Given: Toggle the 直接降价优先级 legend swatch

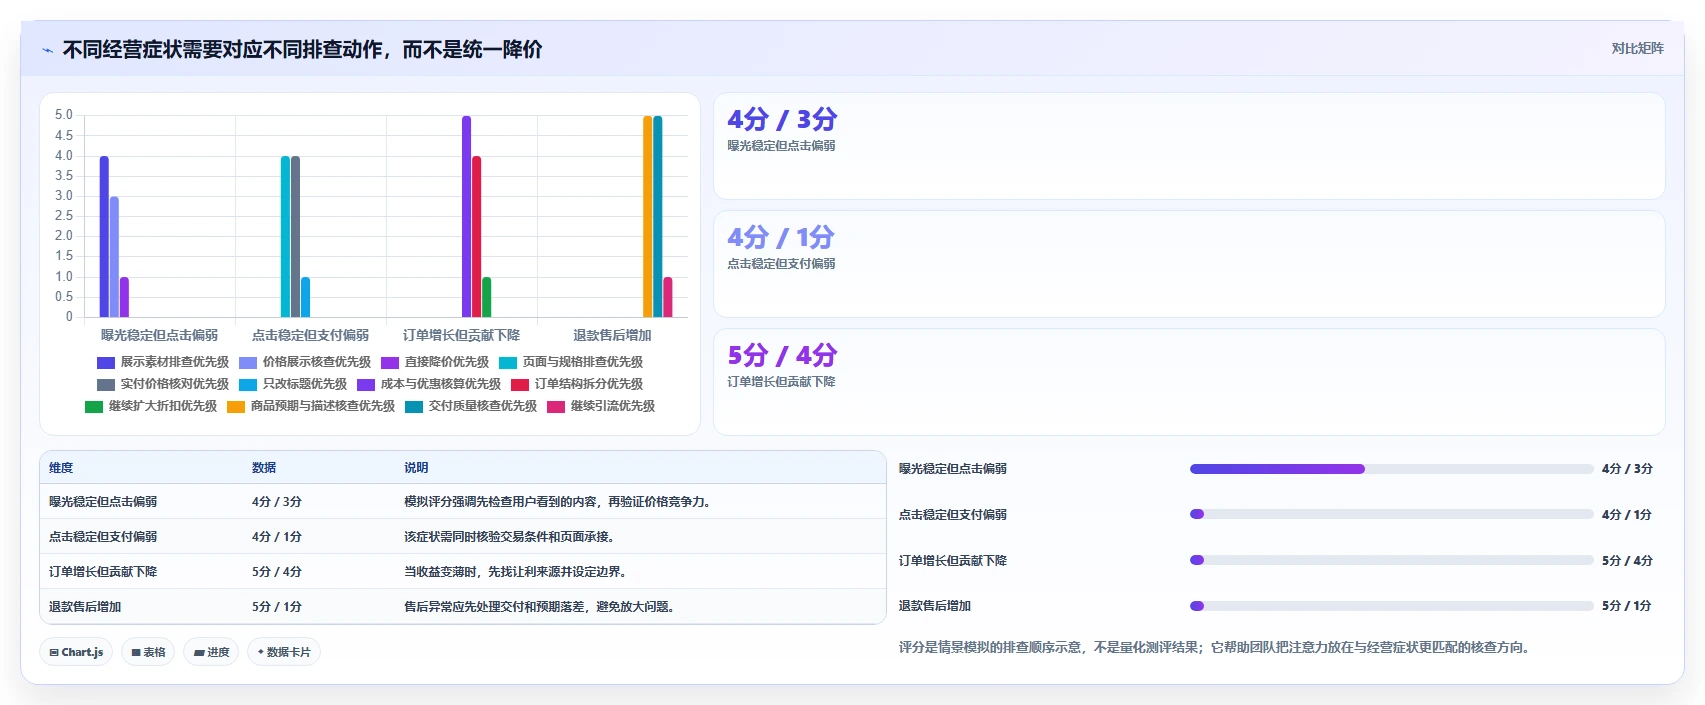Looking at the screenshot, I should pyautogui.click(x=390, y=363).
